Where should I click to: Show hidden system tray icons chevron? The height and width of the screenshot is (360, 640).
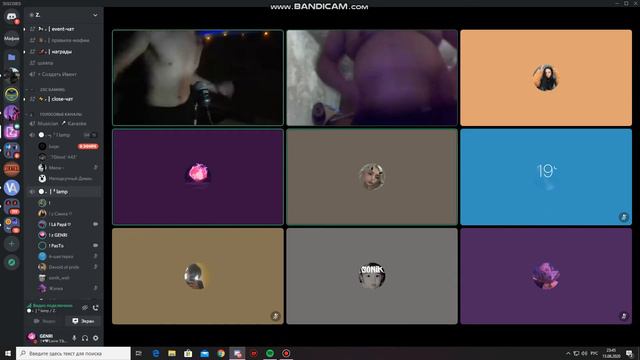point(568,353)
